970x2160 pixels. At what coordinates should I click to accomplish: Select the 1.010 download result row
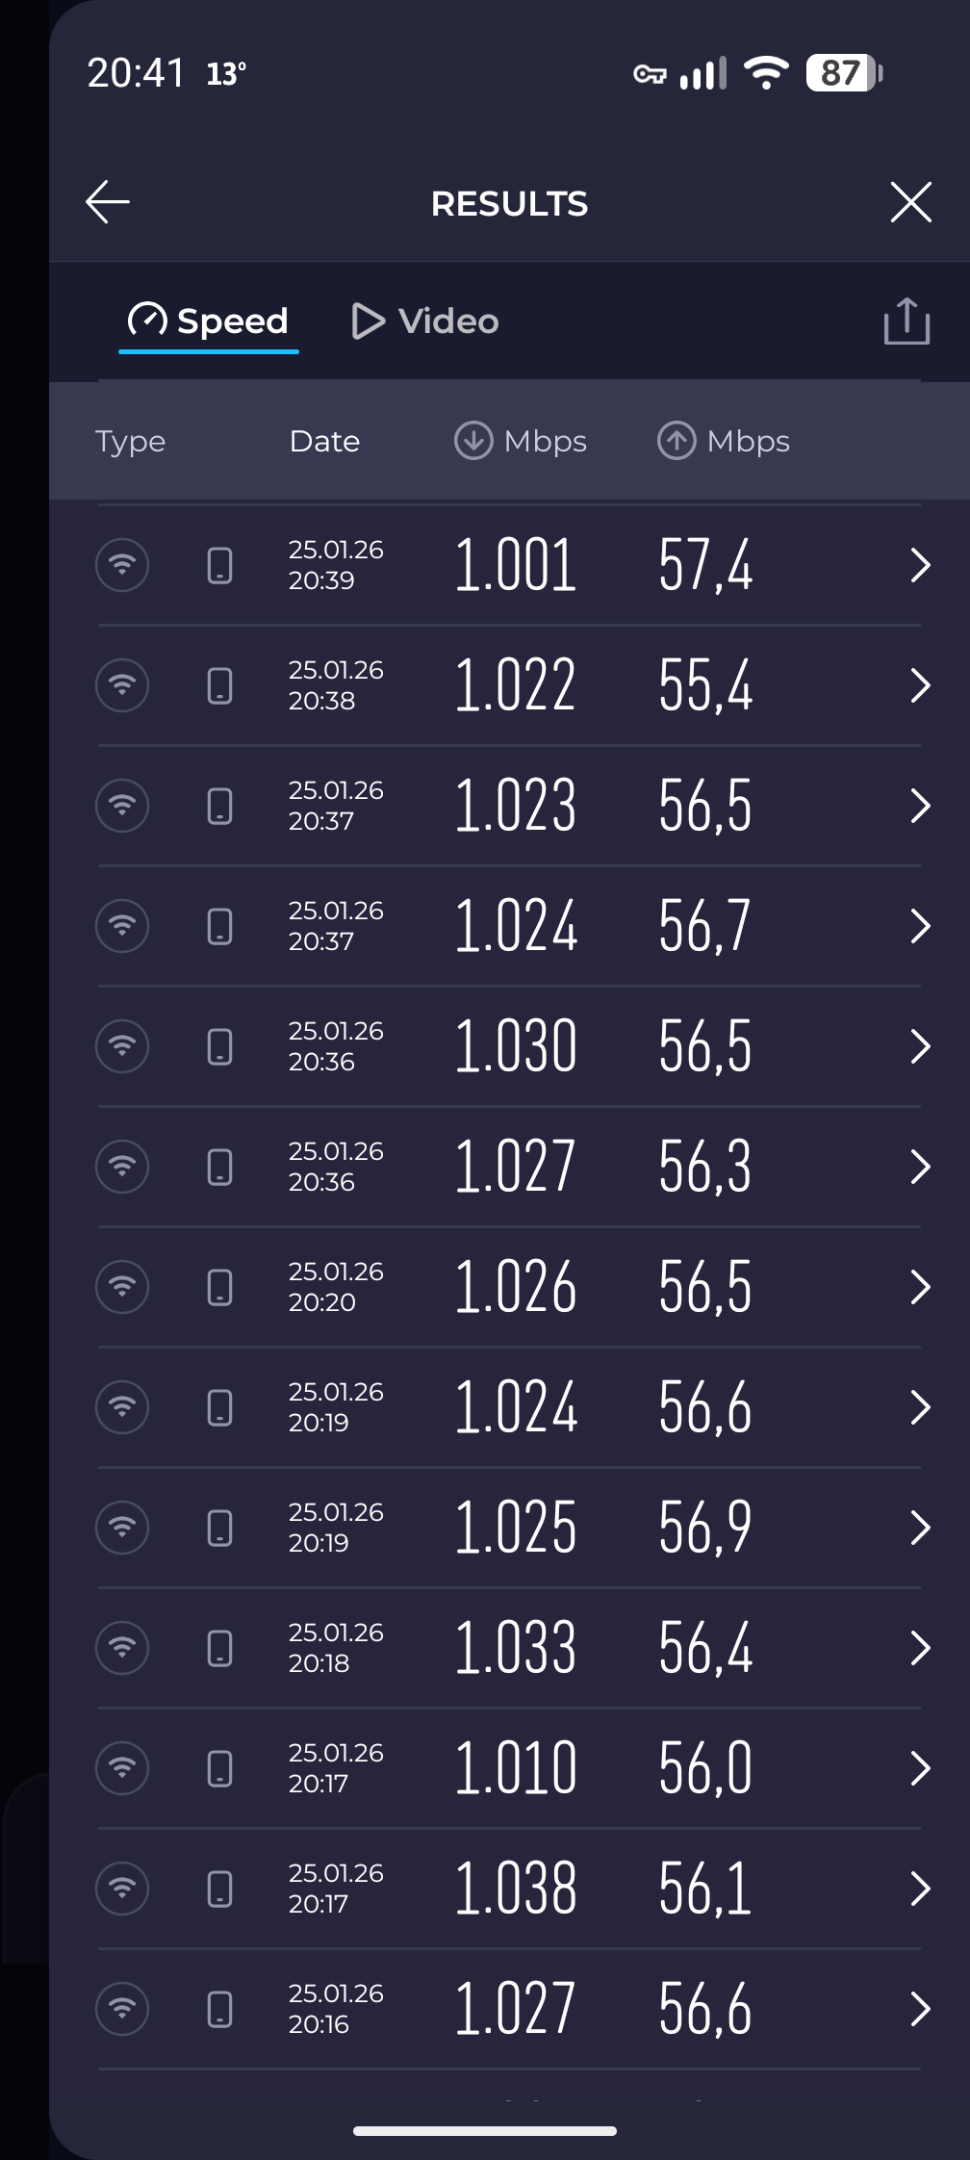tap(509, 1768)
